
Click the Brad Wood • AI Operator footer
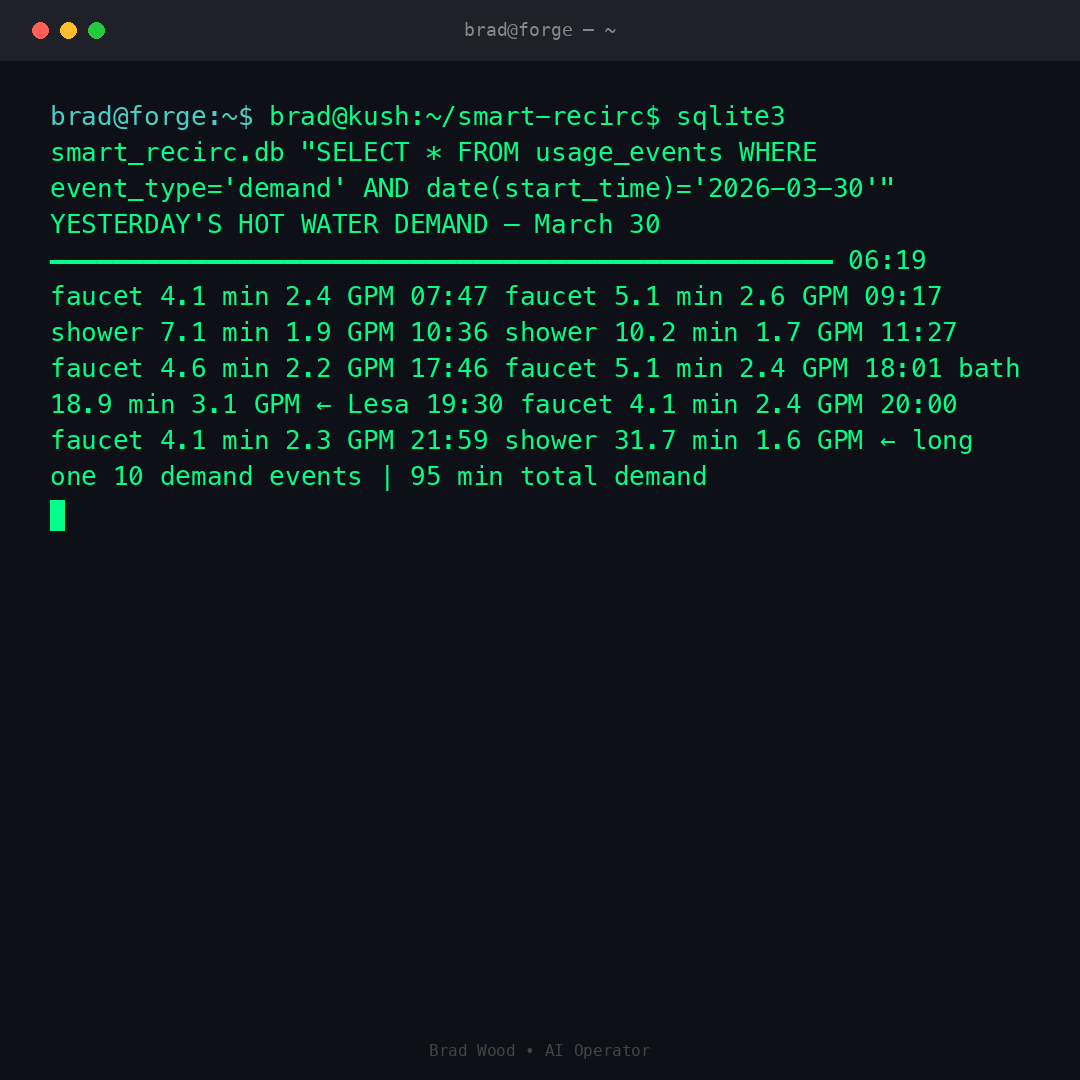[539, 1050]
